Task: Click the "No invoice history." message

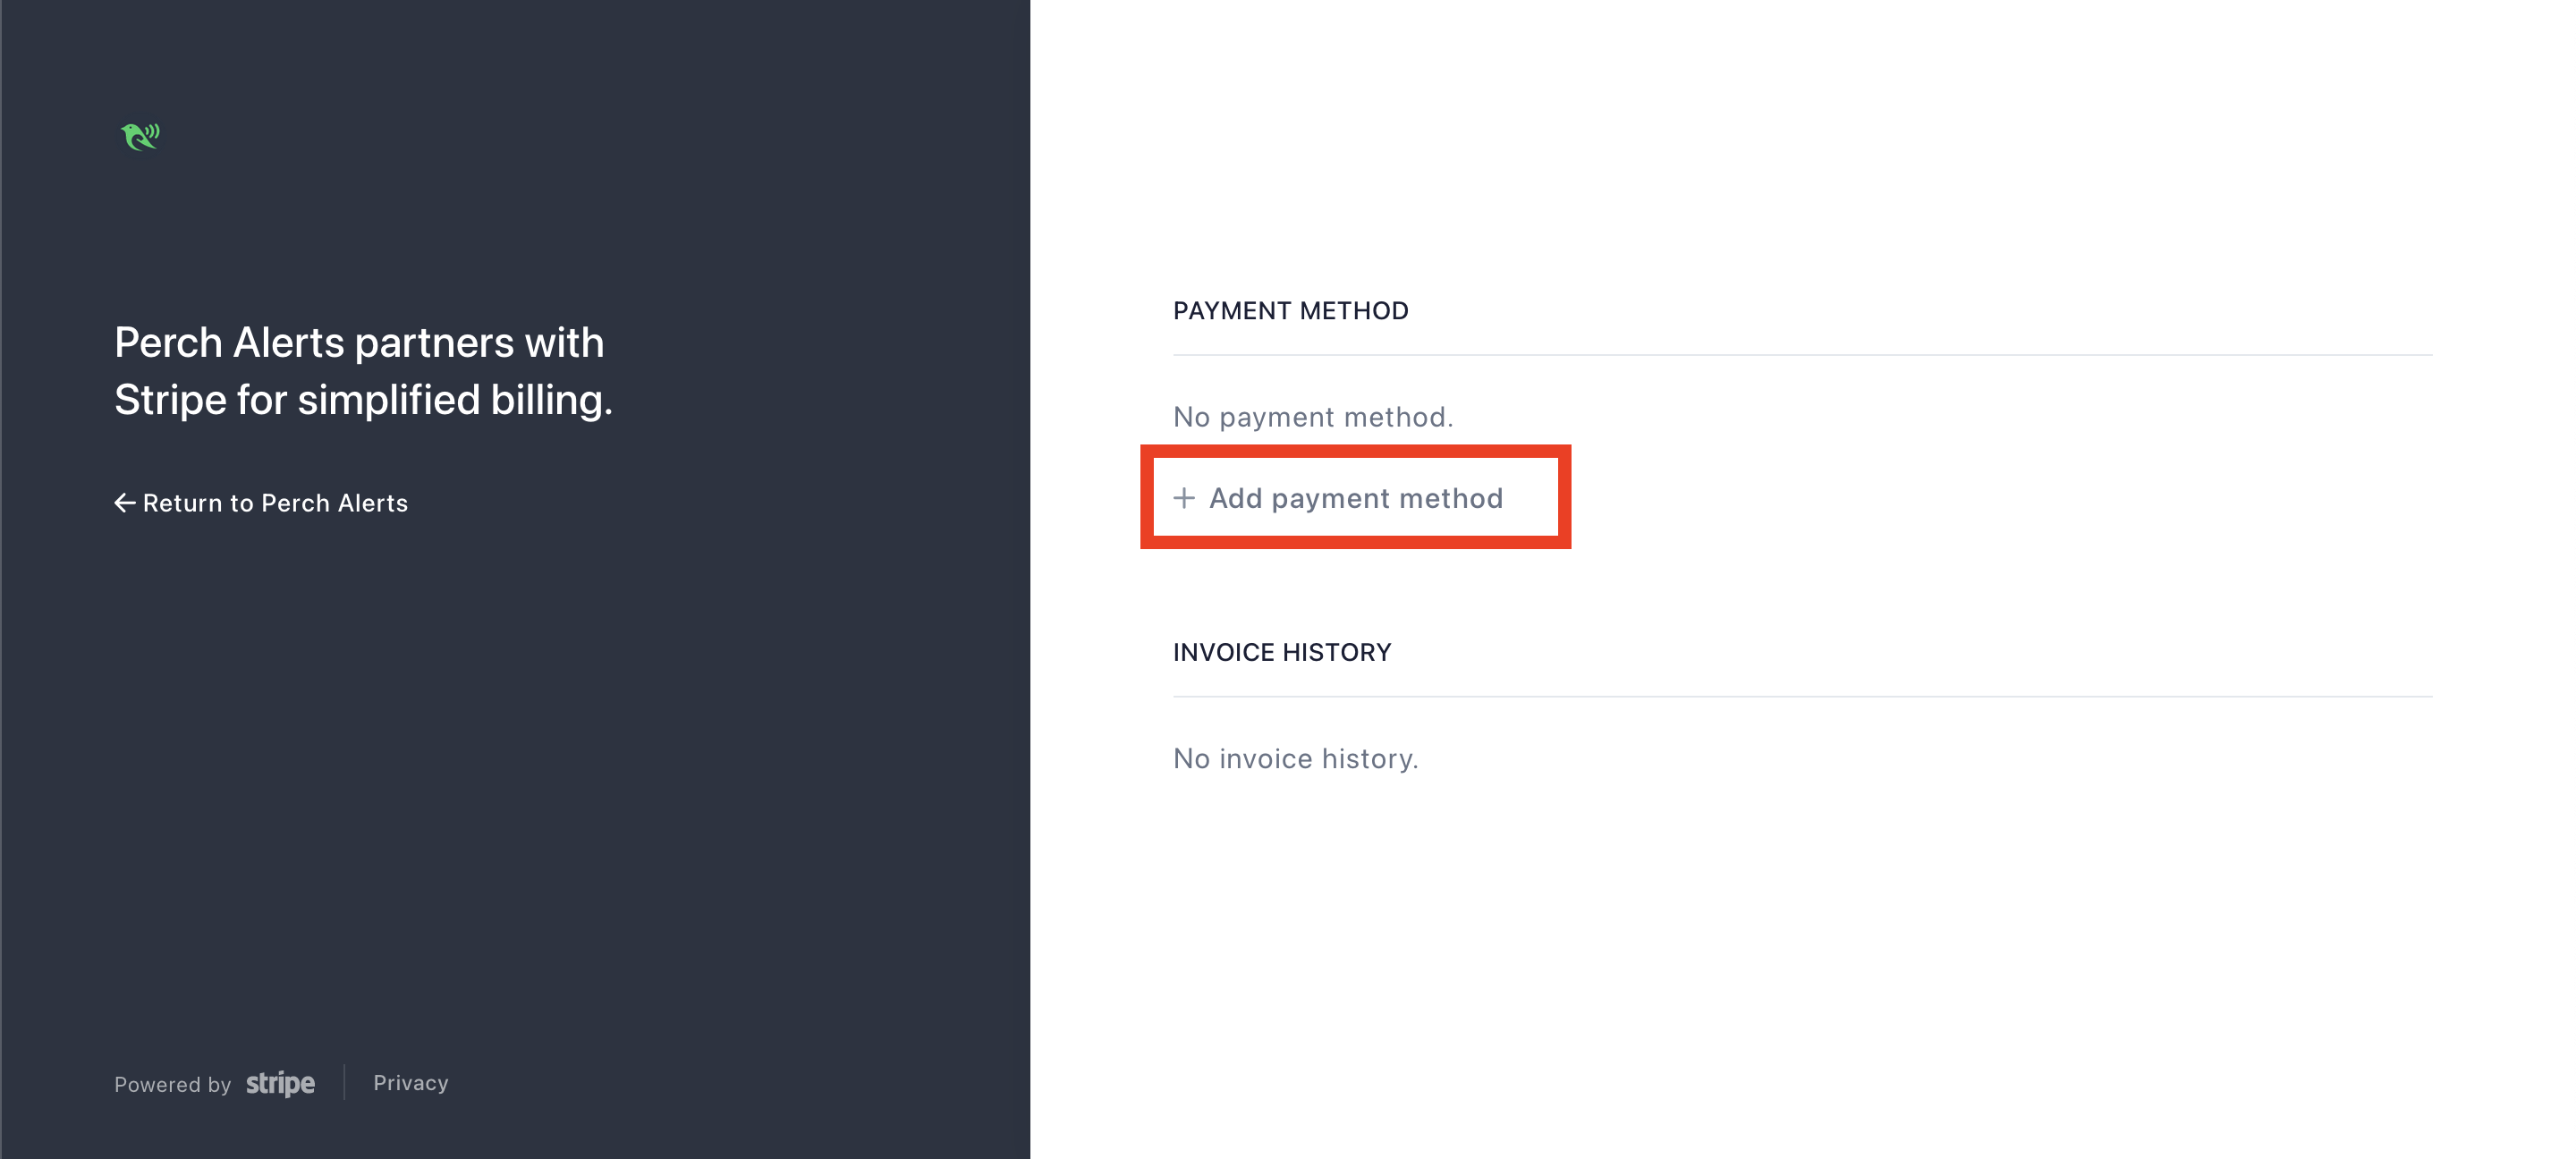Action: click(1295, 759)
